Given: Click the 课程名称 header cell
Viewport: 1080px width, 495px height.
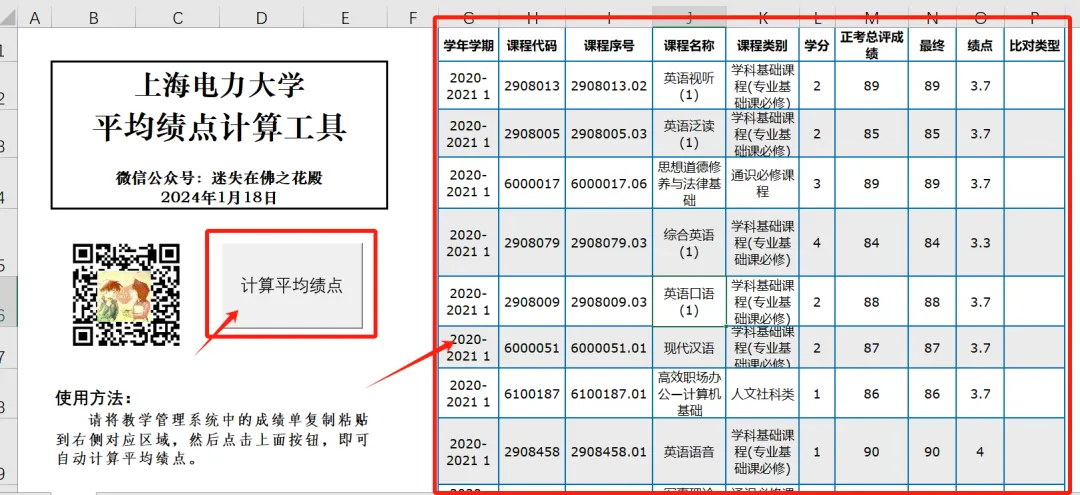Looking at the screenshot, I should [x=689, y=45].
